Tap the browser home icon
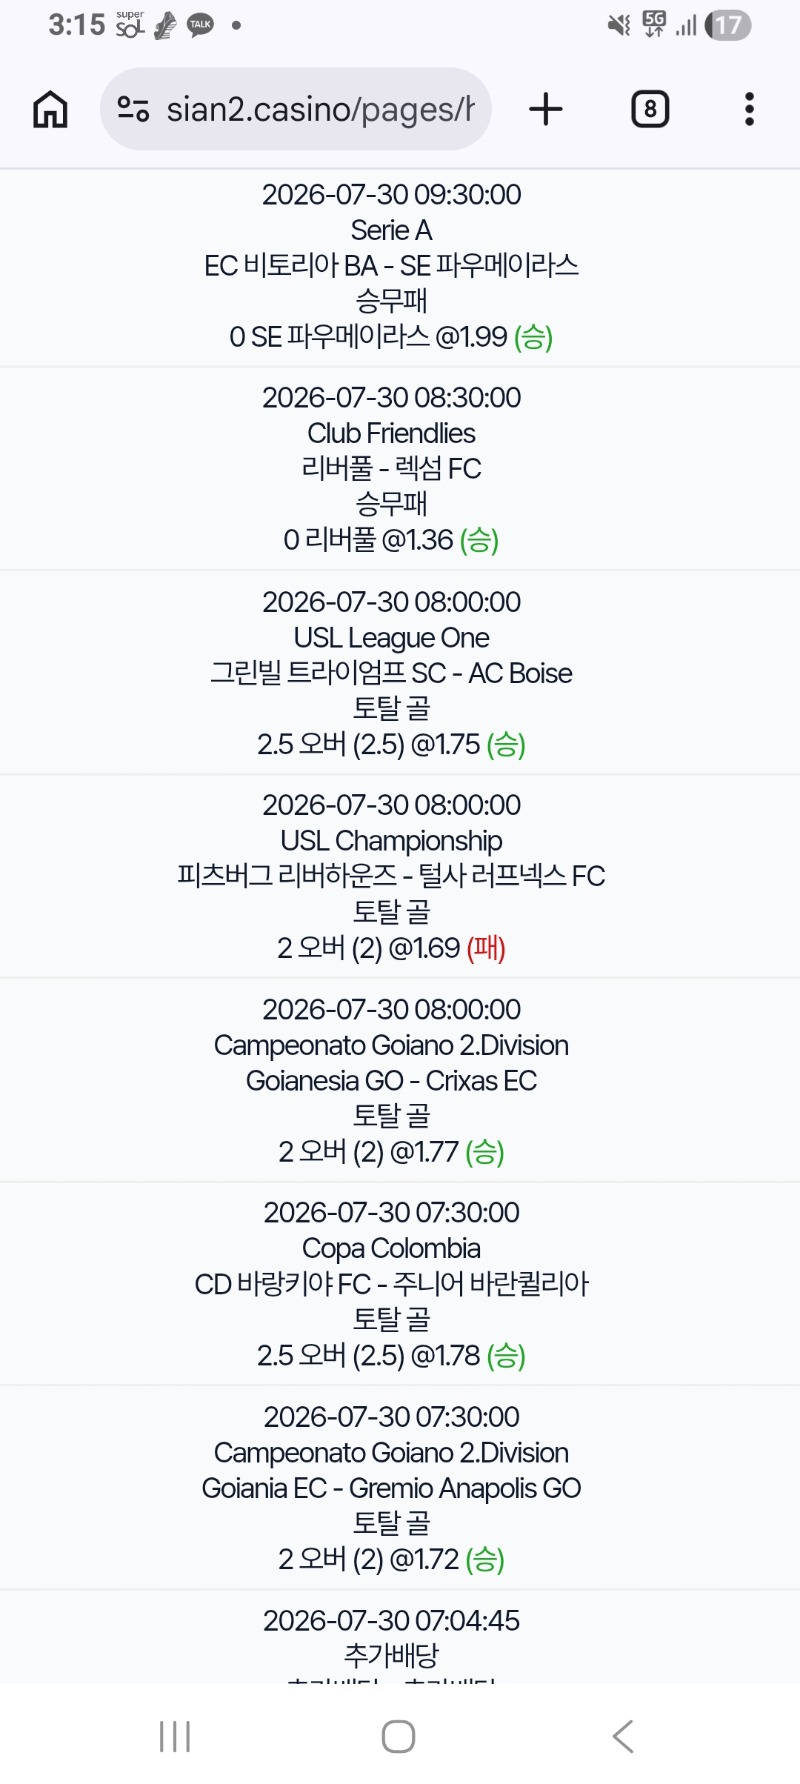The image size is (800, 1784). point(50,109)
